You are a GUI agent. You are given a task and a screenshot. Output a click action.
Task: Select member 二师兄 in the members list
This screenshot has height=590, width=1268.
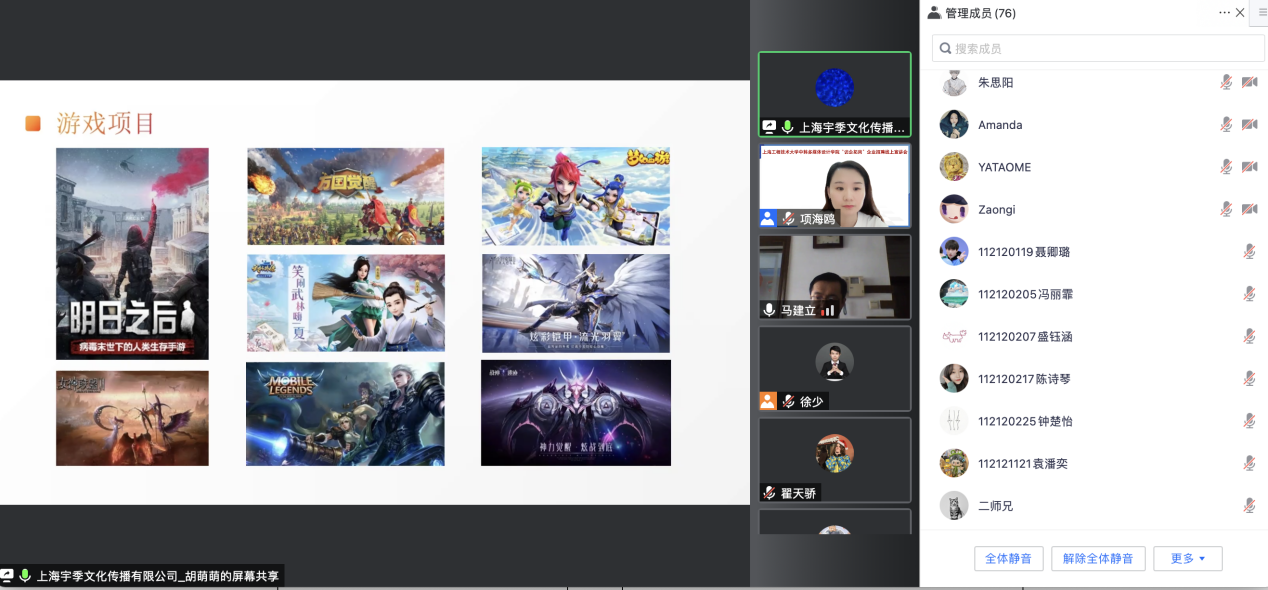995,506
